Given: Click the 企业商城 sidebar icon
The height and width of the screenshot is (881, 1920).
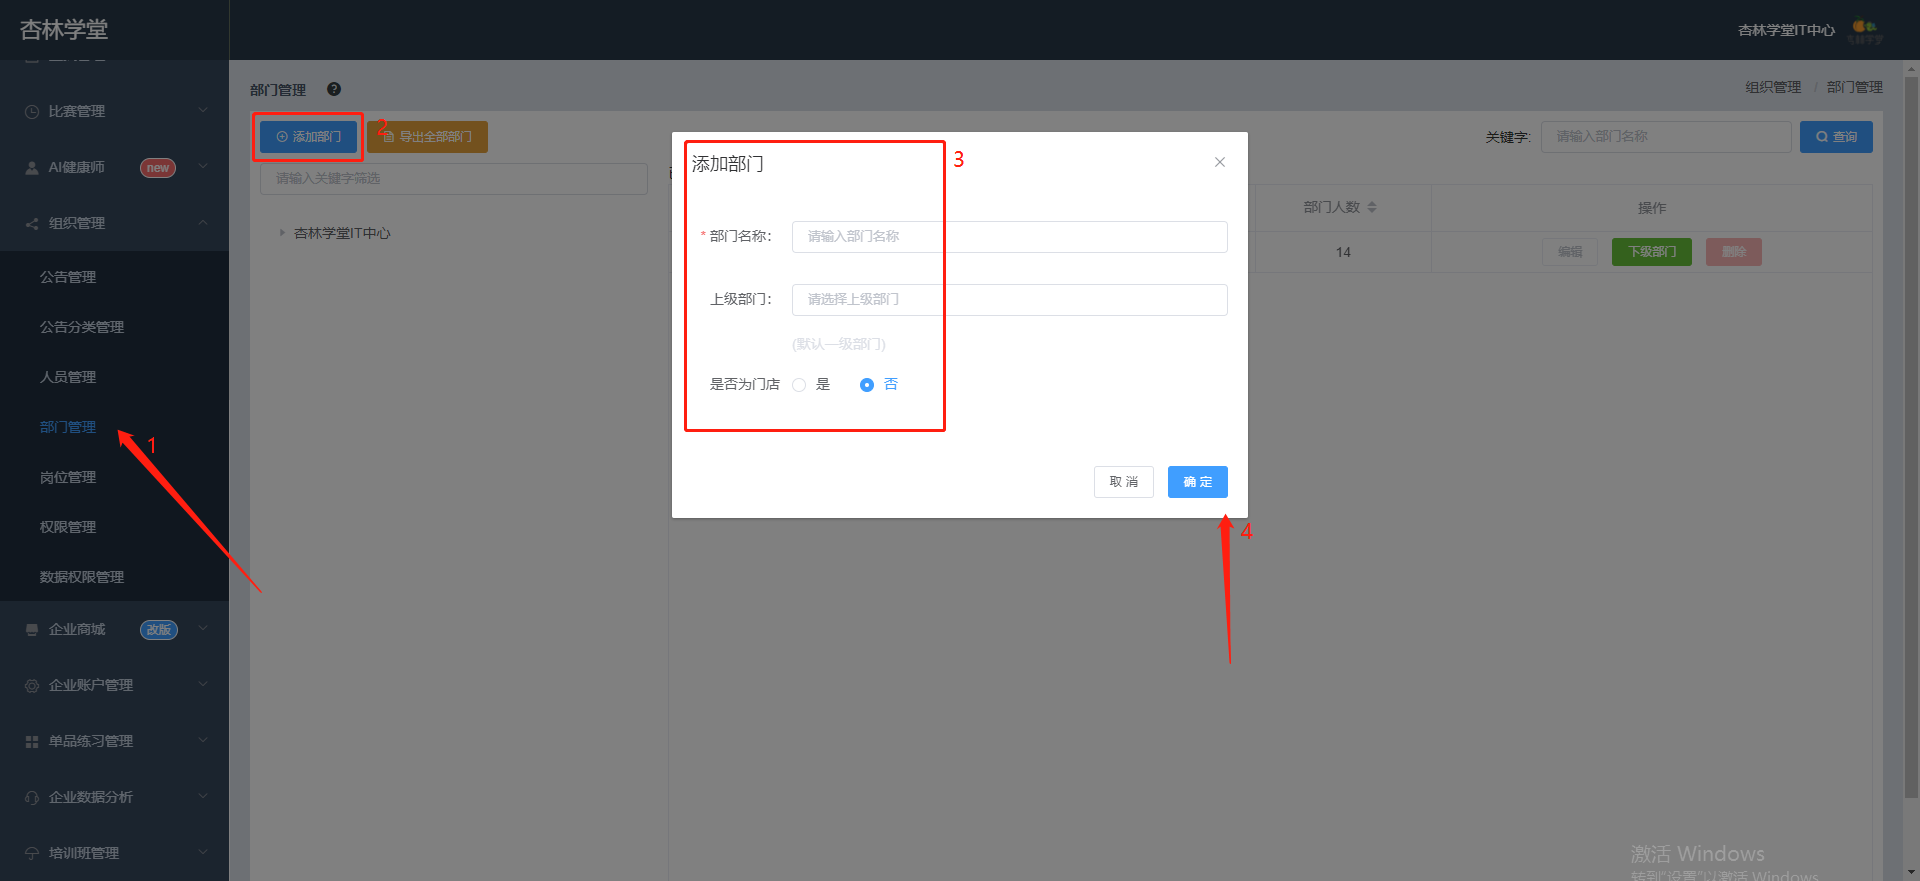Looking at the screenshot, I should 32,629.
